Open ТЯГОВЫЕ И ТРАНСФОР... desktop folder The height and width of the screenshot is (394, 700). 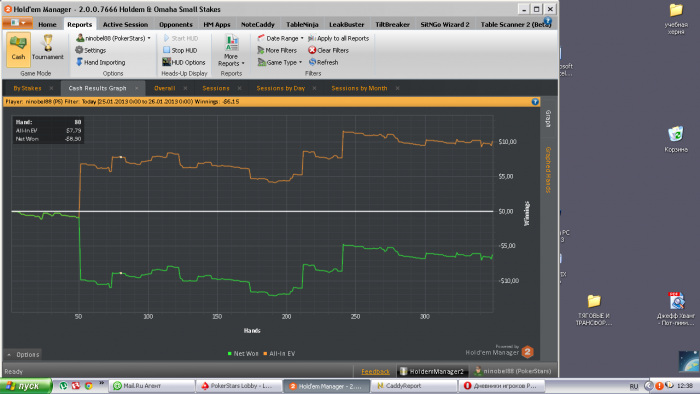coord(594,310)
